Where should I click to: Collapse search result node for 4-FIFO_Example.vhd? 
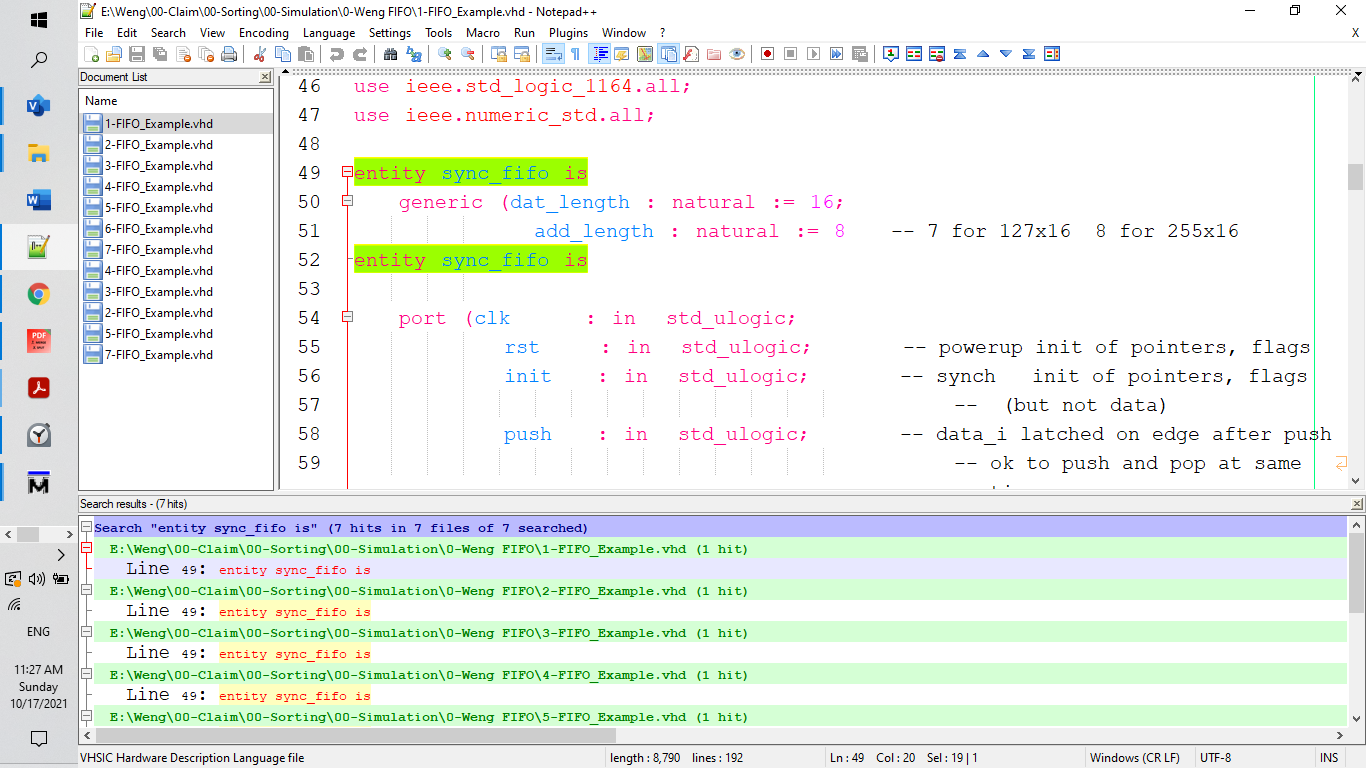[x=87, y=675]
